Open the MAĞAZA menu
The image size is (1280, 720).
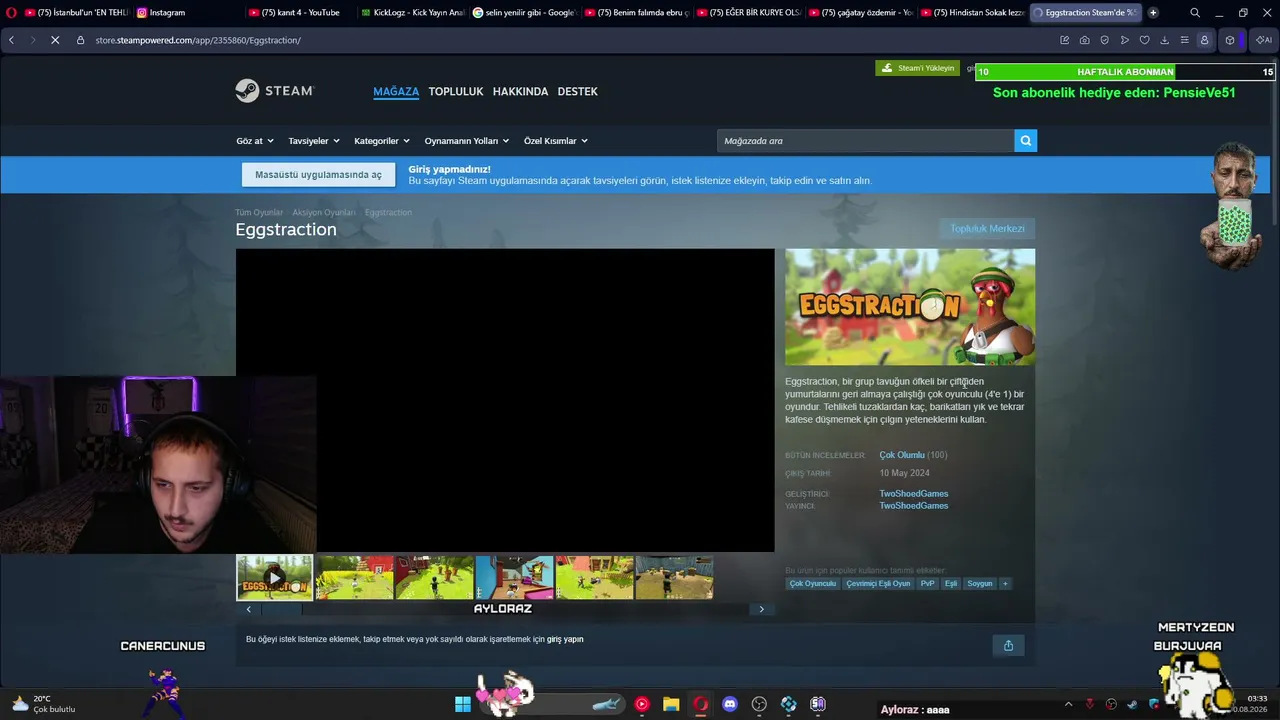(x=396, y=91)
